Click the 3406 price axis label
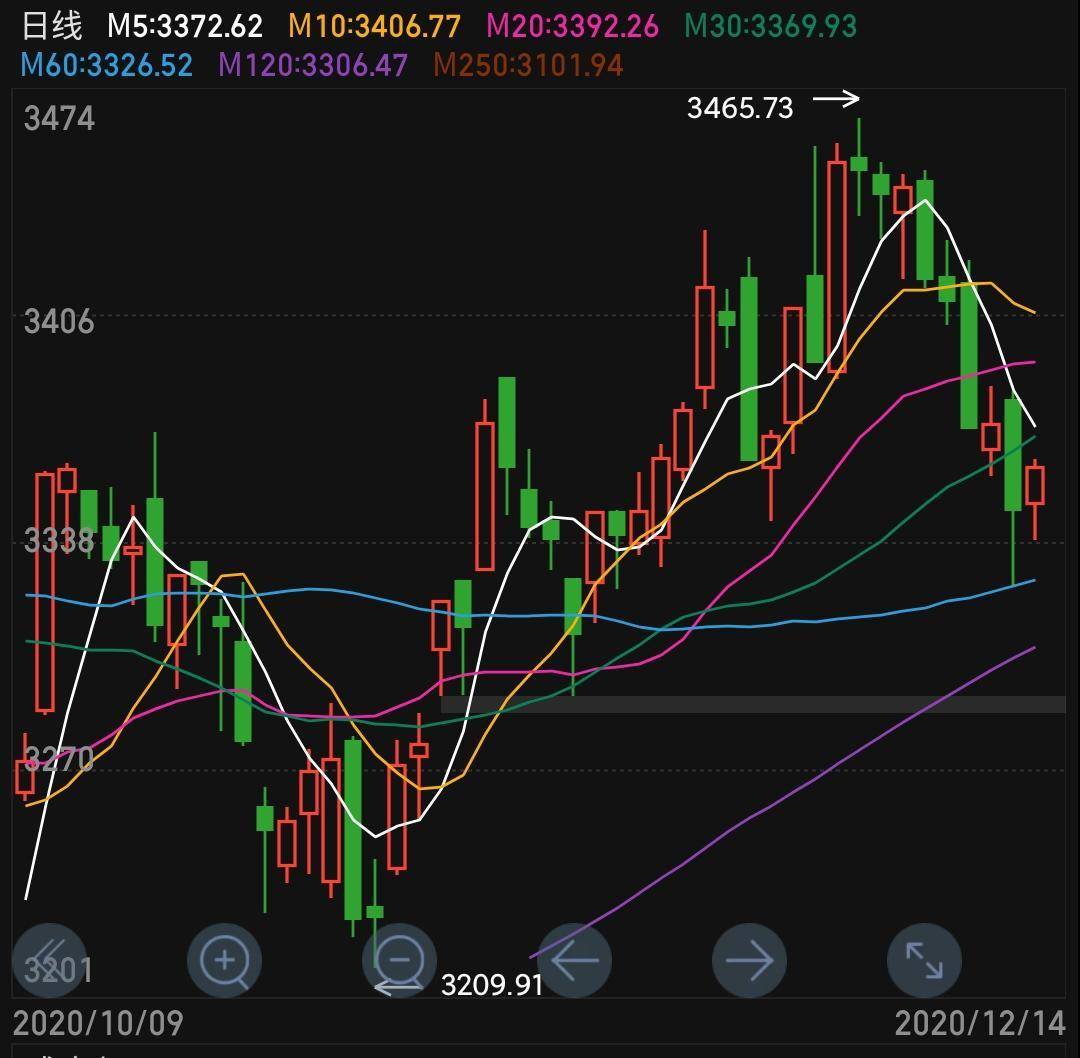 click(59, 322)
